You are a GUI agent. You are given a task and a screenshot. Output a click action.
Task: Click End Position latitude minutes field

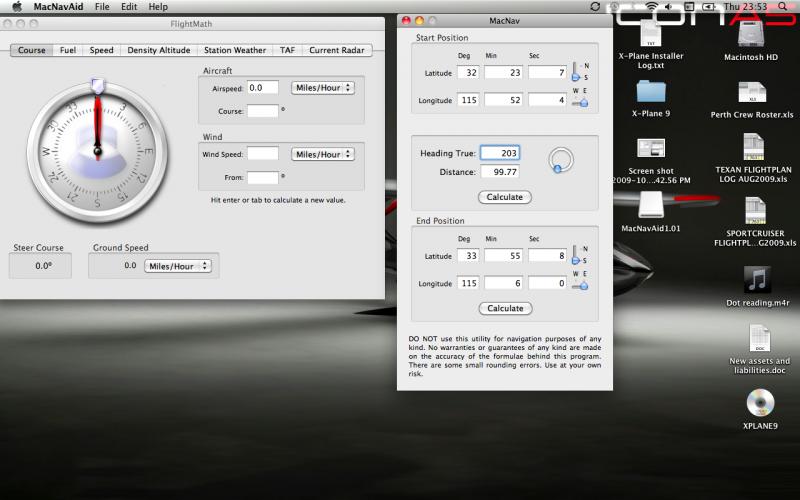(503, 256)
